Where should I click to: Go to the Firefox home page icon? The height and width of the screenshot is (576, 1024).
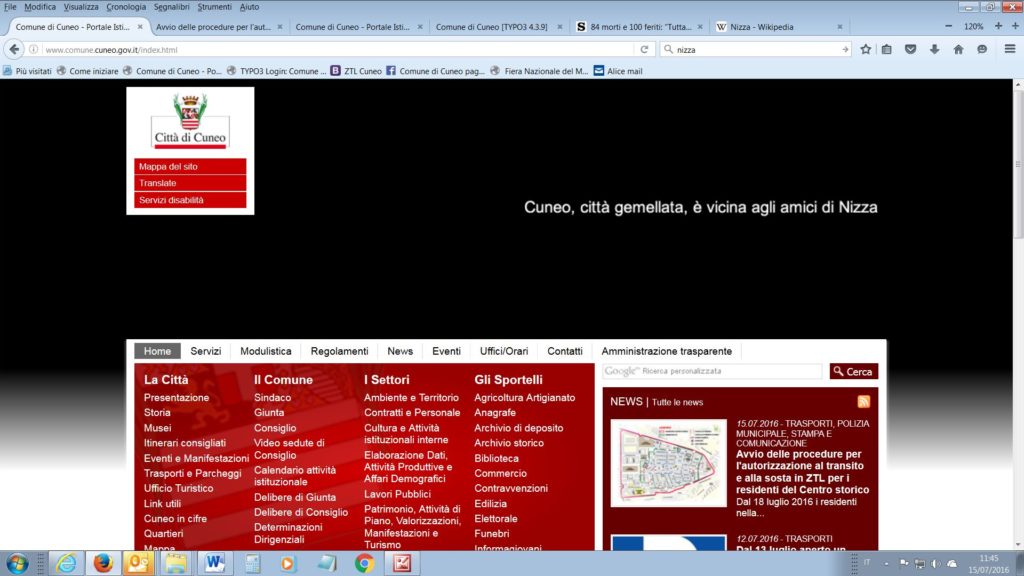pos(958,50)
